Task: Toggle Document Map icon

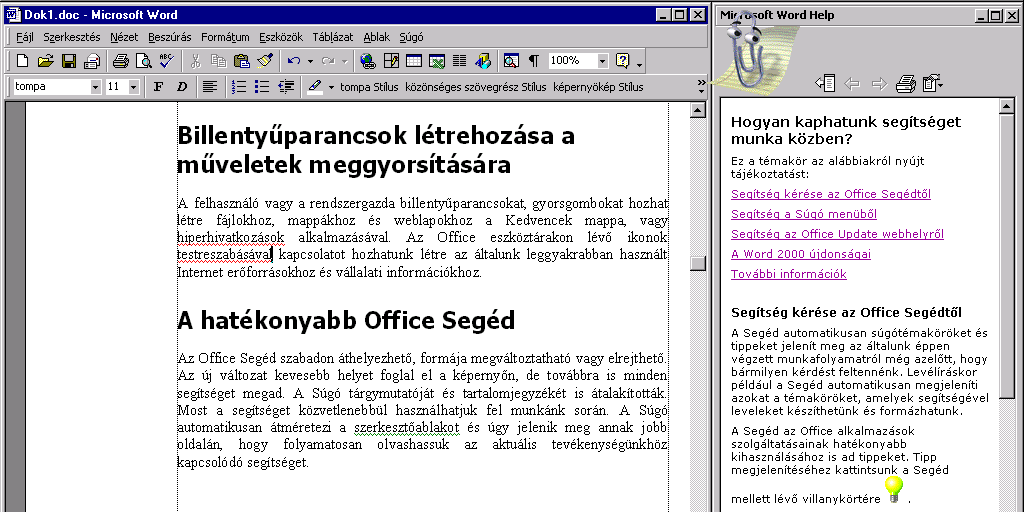Action: pyautogui.click(x=511, y=61)
